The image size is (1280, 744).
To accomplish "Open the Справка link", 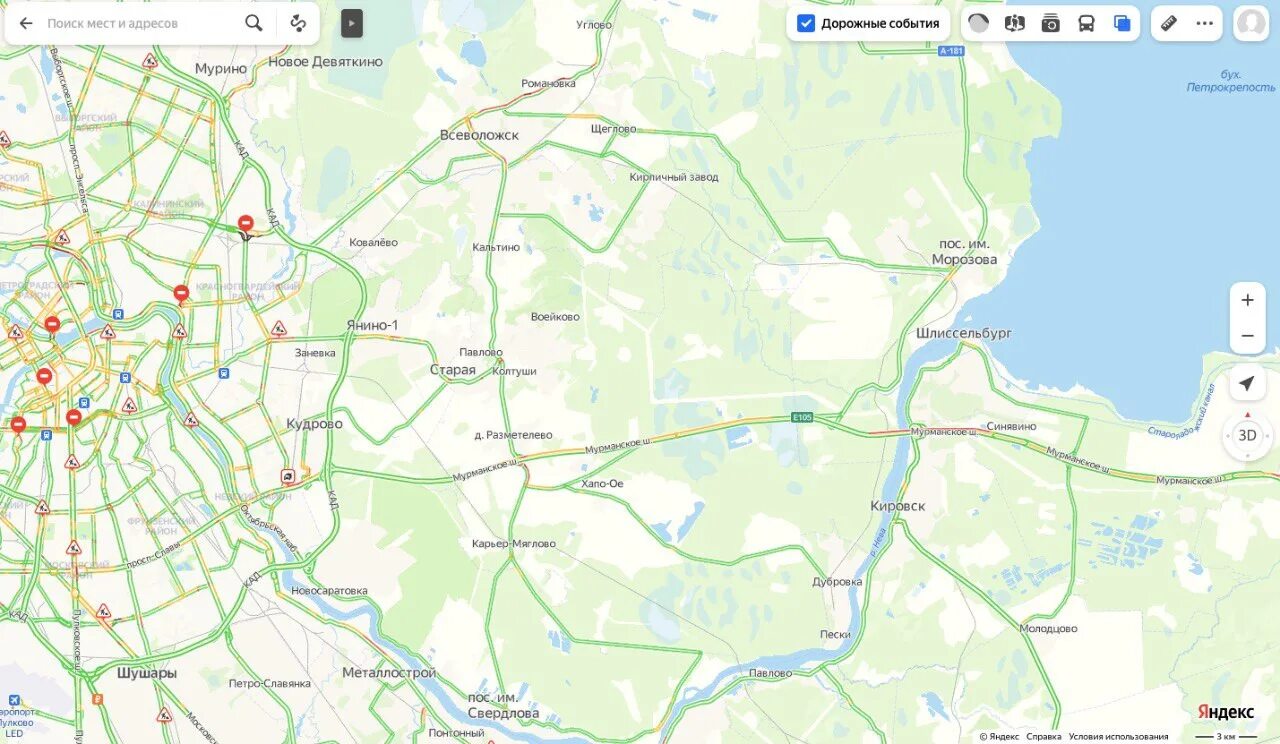I will tap(1044, 737).
